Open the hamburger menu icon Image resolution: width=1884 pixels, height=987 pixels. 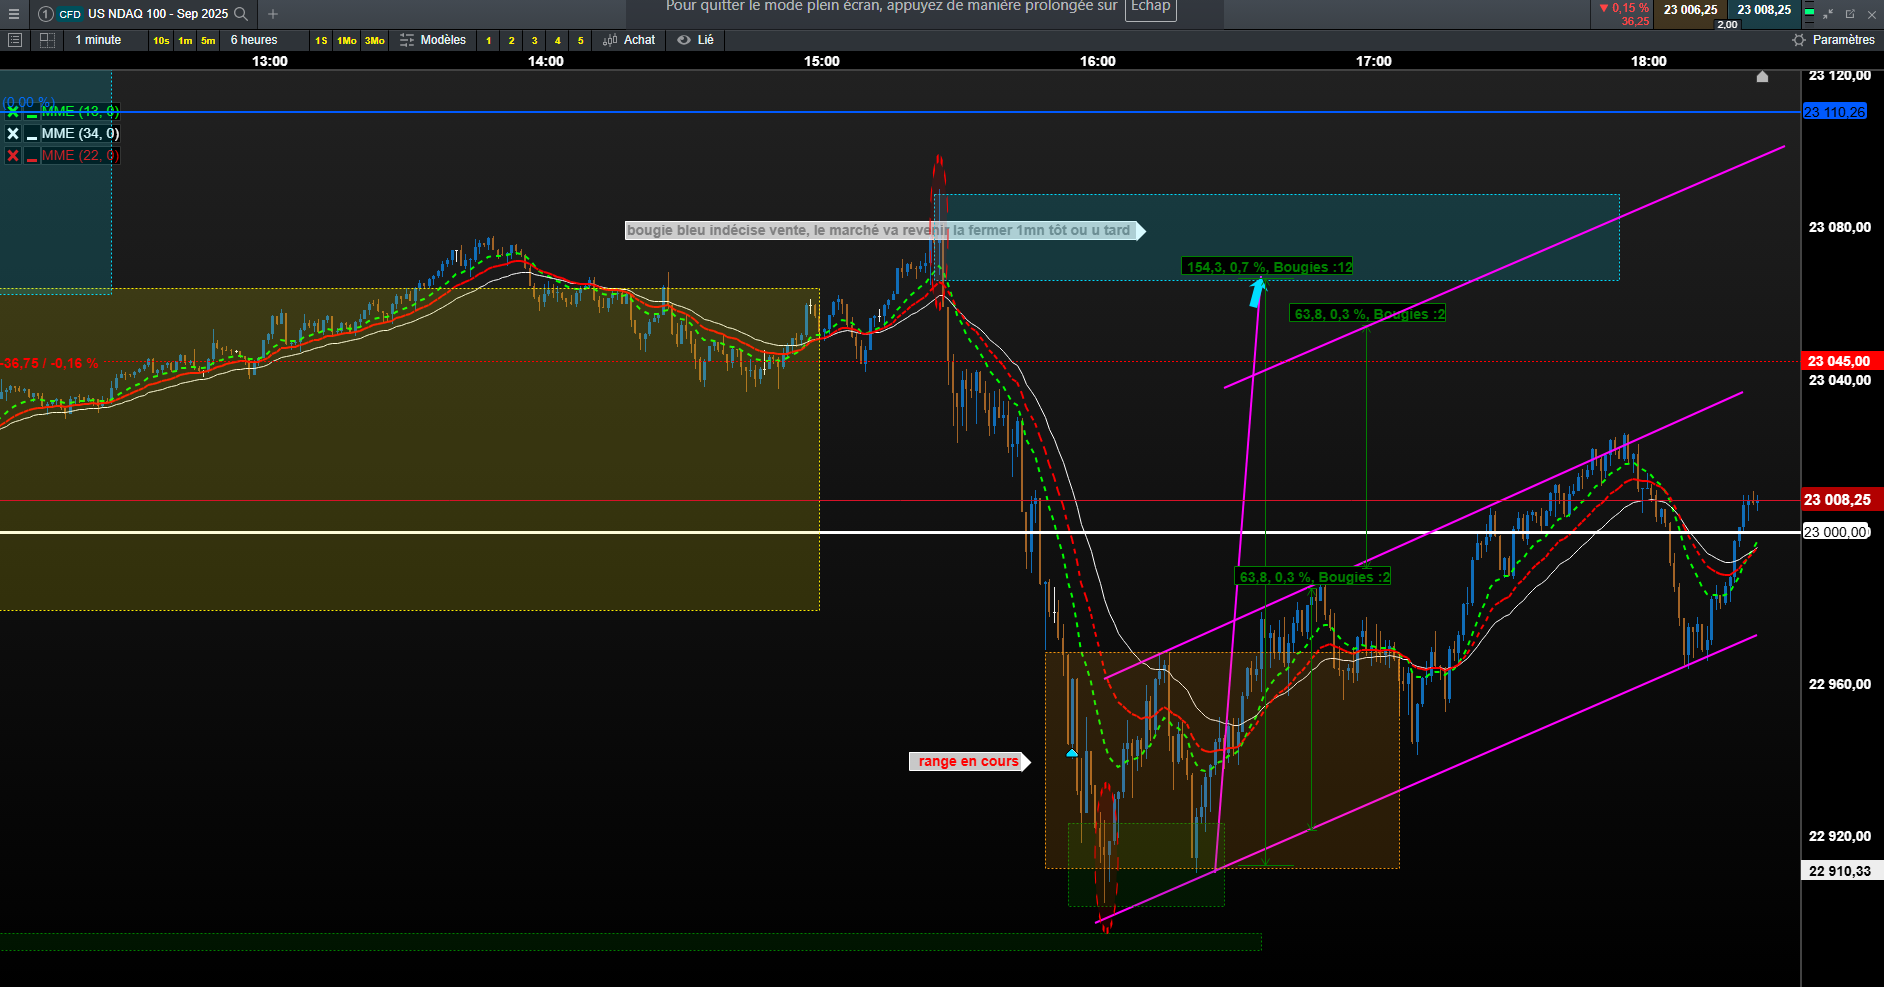[14, 14]
